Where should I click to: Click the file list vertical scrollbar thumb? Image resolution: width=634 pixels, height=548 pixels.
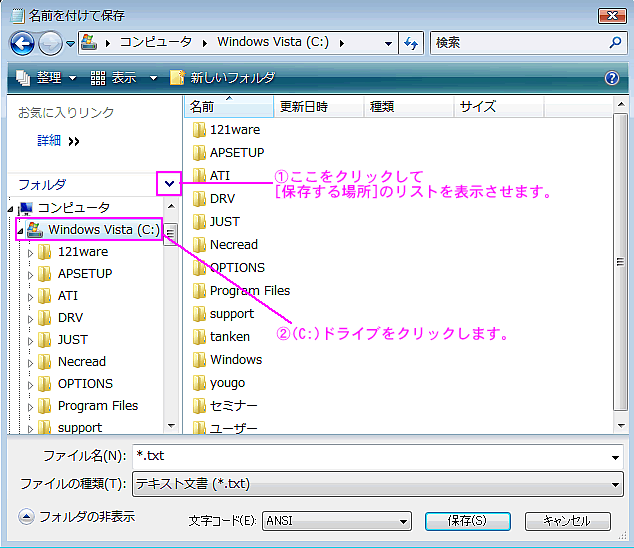620,262
